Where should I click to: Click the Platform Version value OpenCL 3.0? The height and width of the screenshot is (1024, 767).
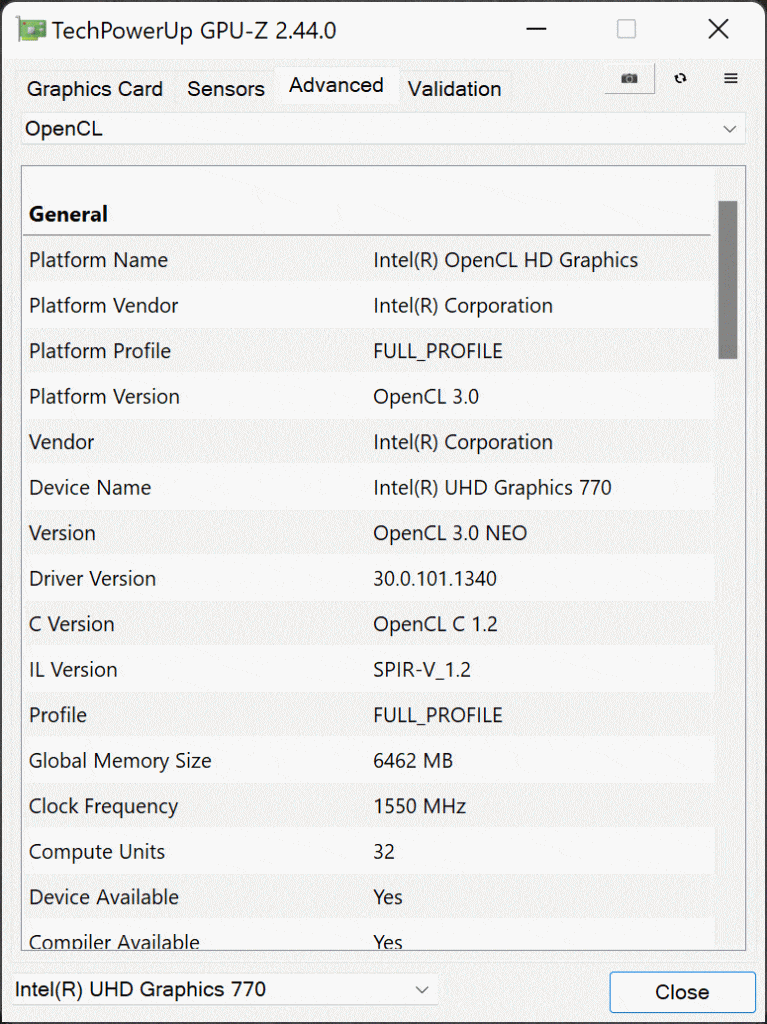(x=426, y=396)
